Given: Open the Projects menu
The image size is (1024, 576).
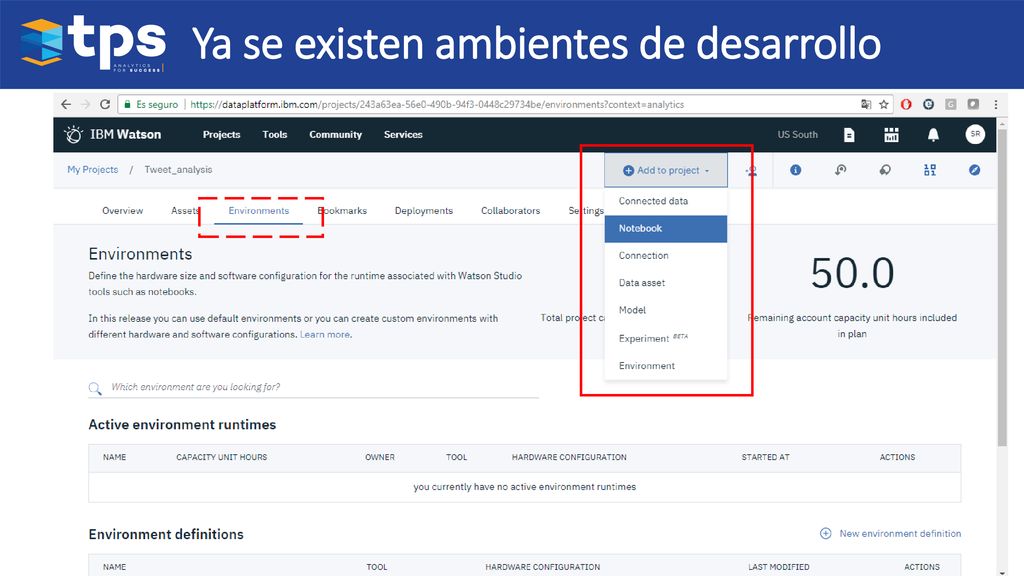Looking at the screenshot, I should [x=221, y=135].
